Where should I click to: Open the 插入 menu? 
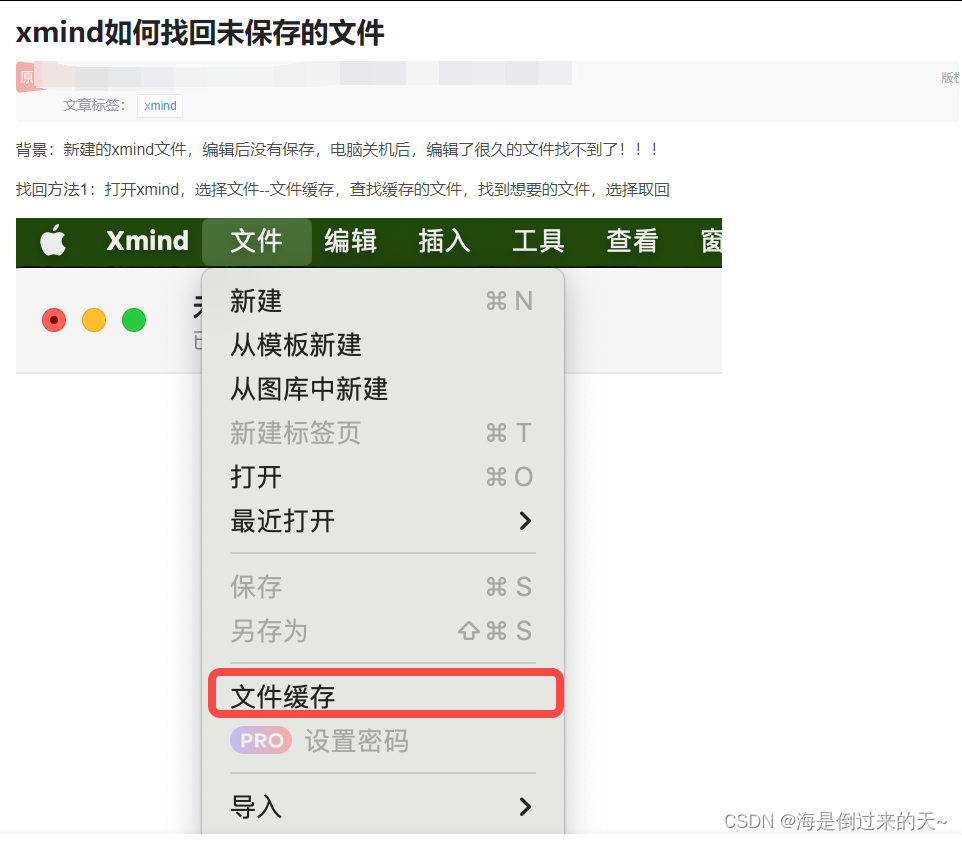pyautogui.click(x=444, y=241)
